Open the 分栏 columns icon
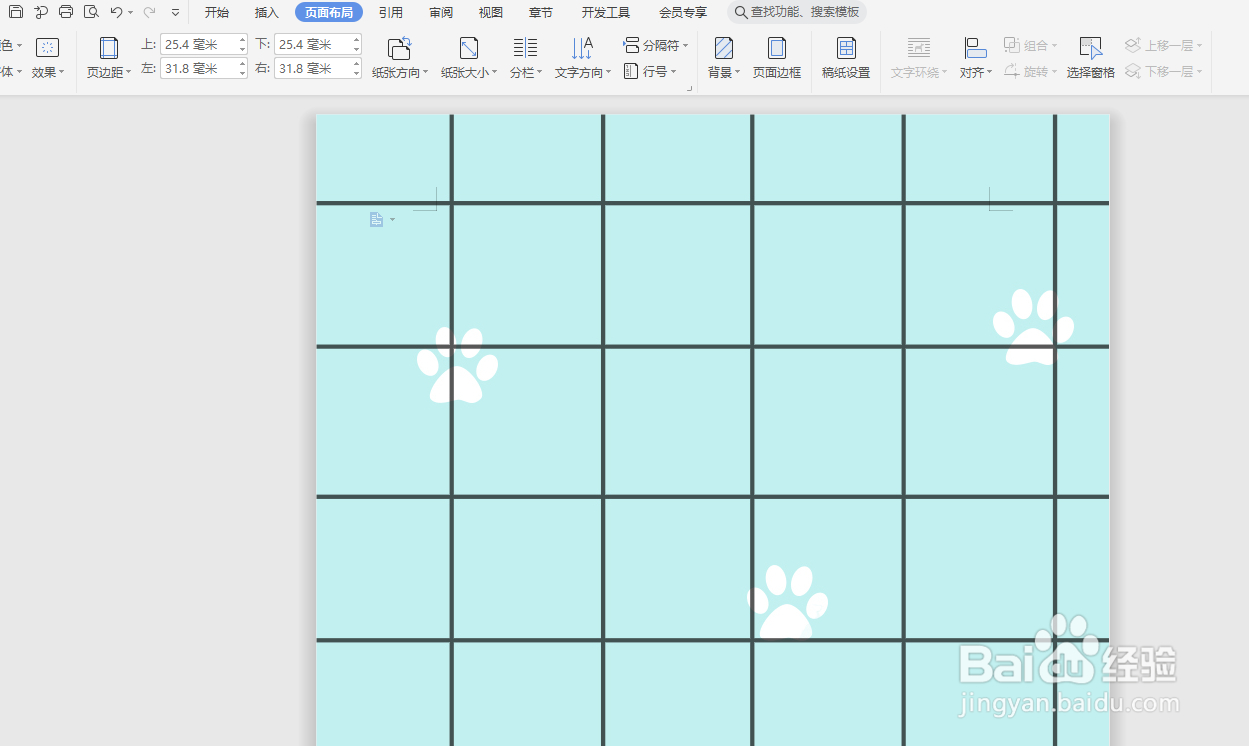The width and height of the screenshot is (1249, 746). pos(525,48)
